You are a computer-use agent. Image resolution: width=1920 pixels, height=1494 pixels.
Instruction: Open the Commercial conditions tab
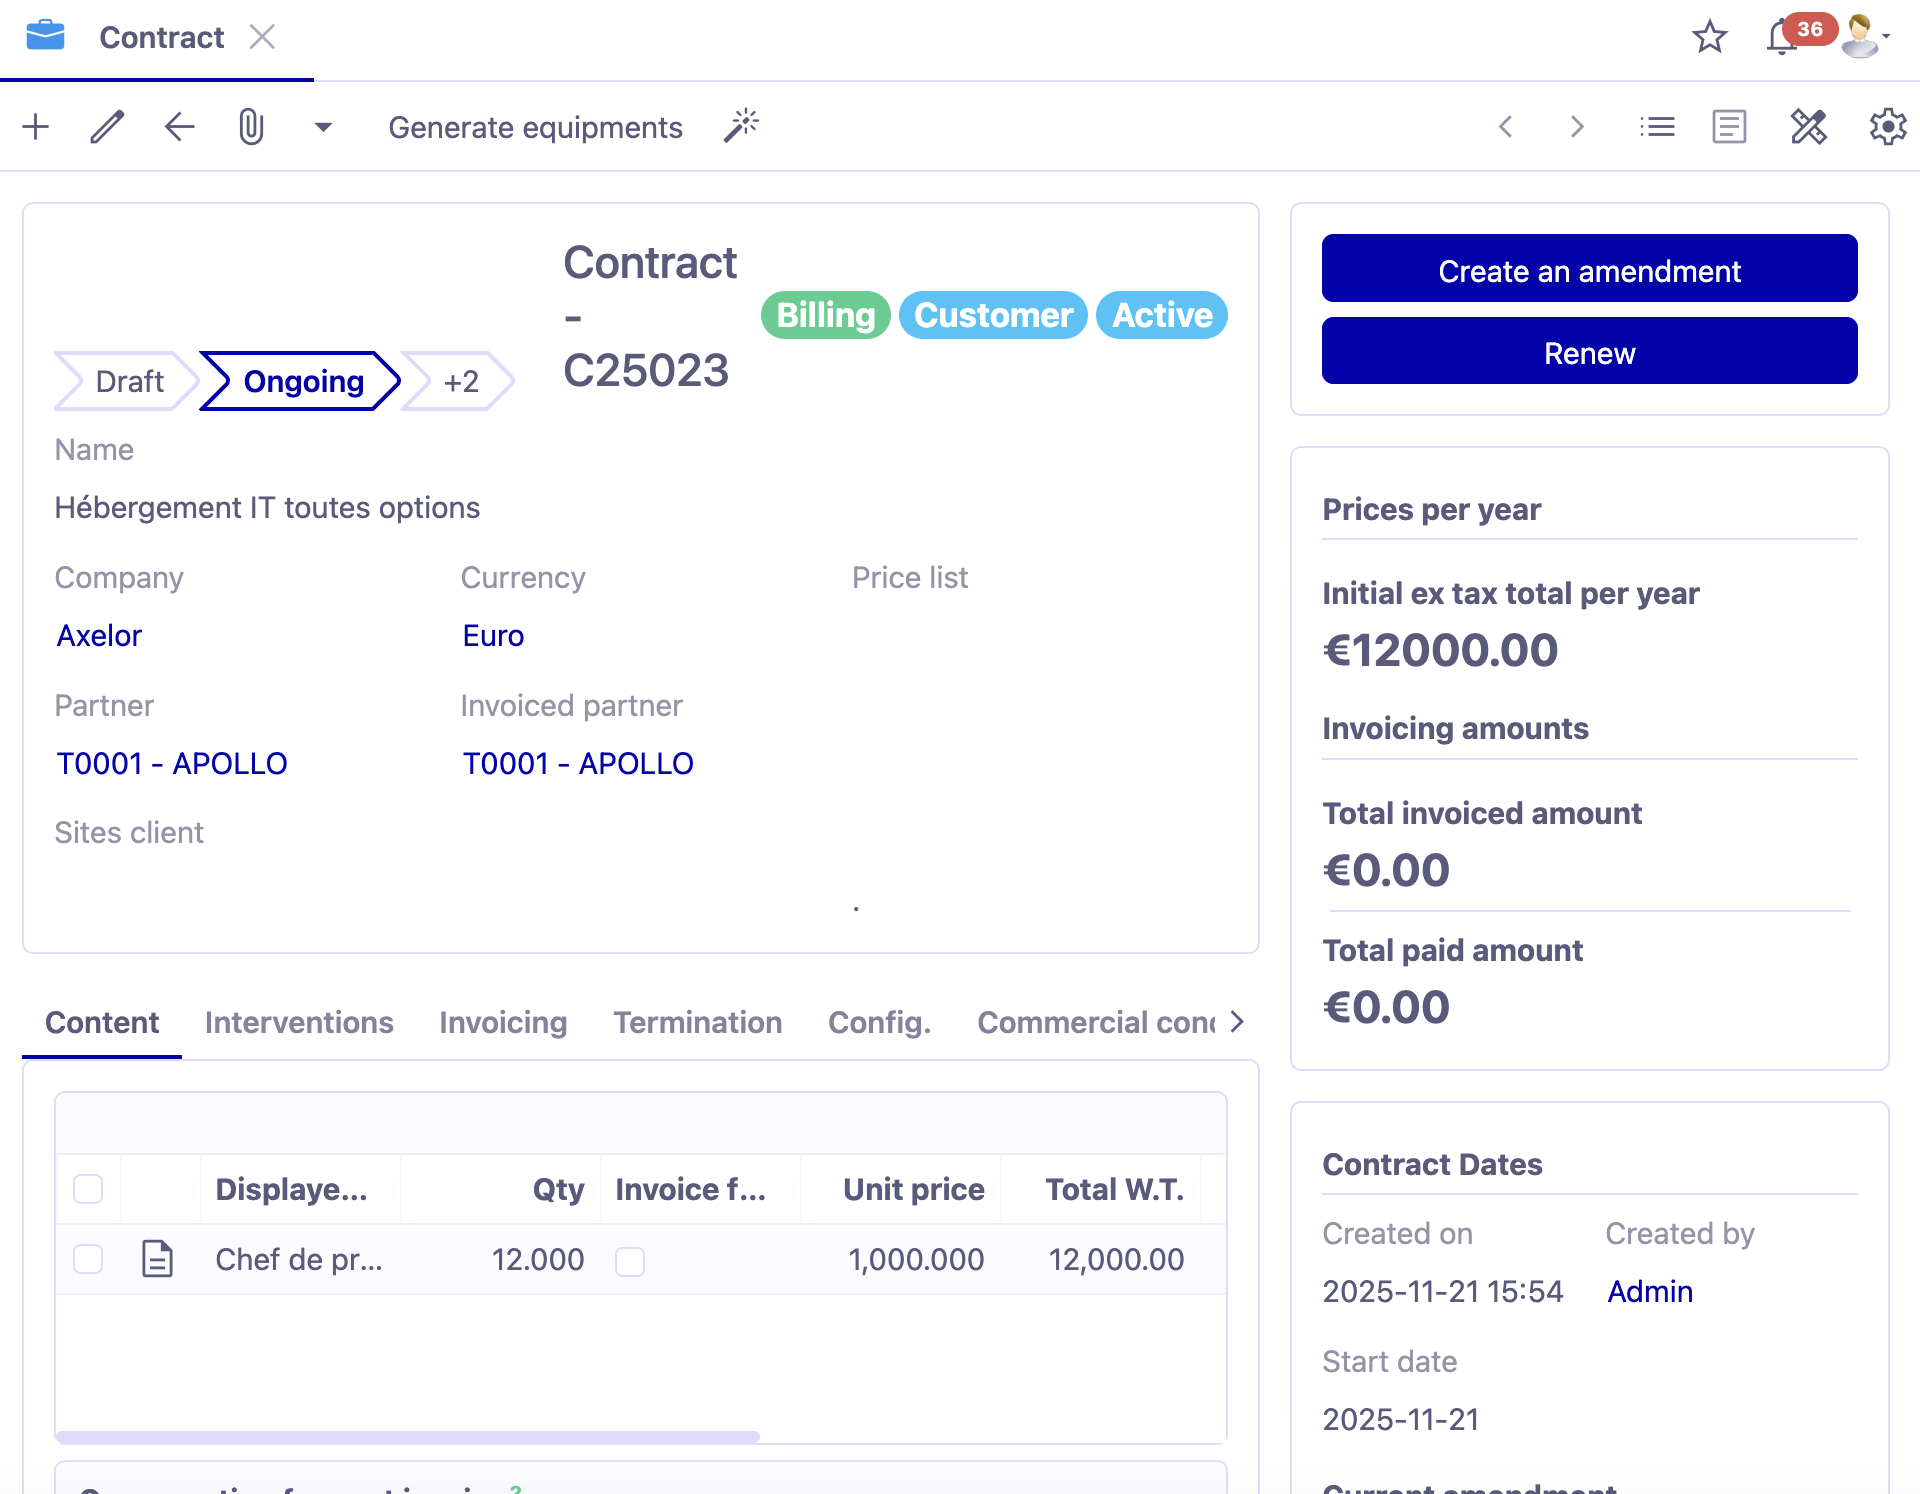[1097, 1023]
